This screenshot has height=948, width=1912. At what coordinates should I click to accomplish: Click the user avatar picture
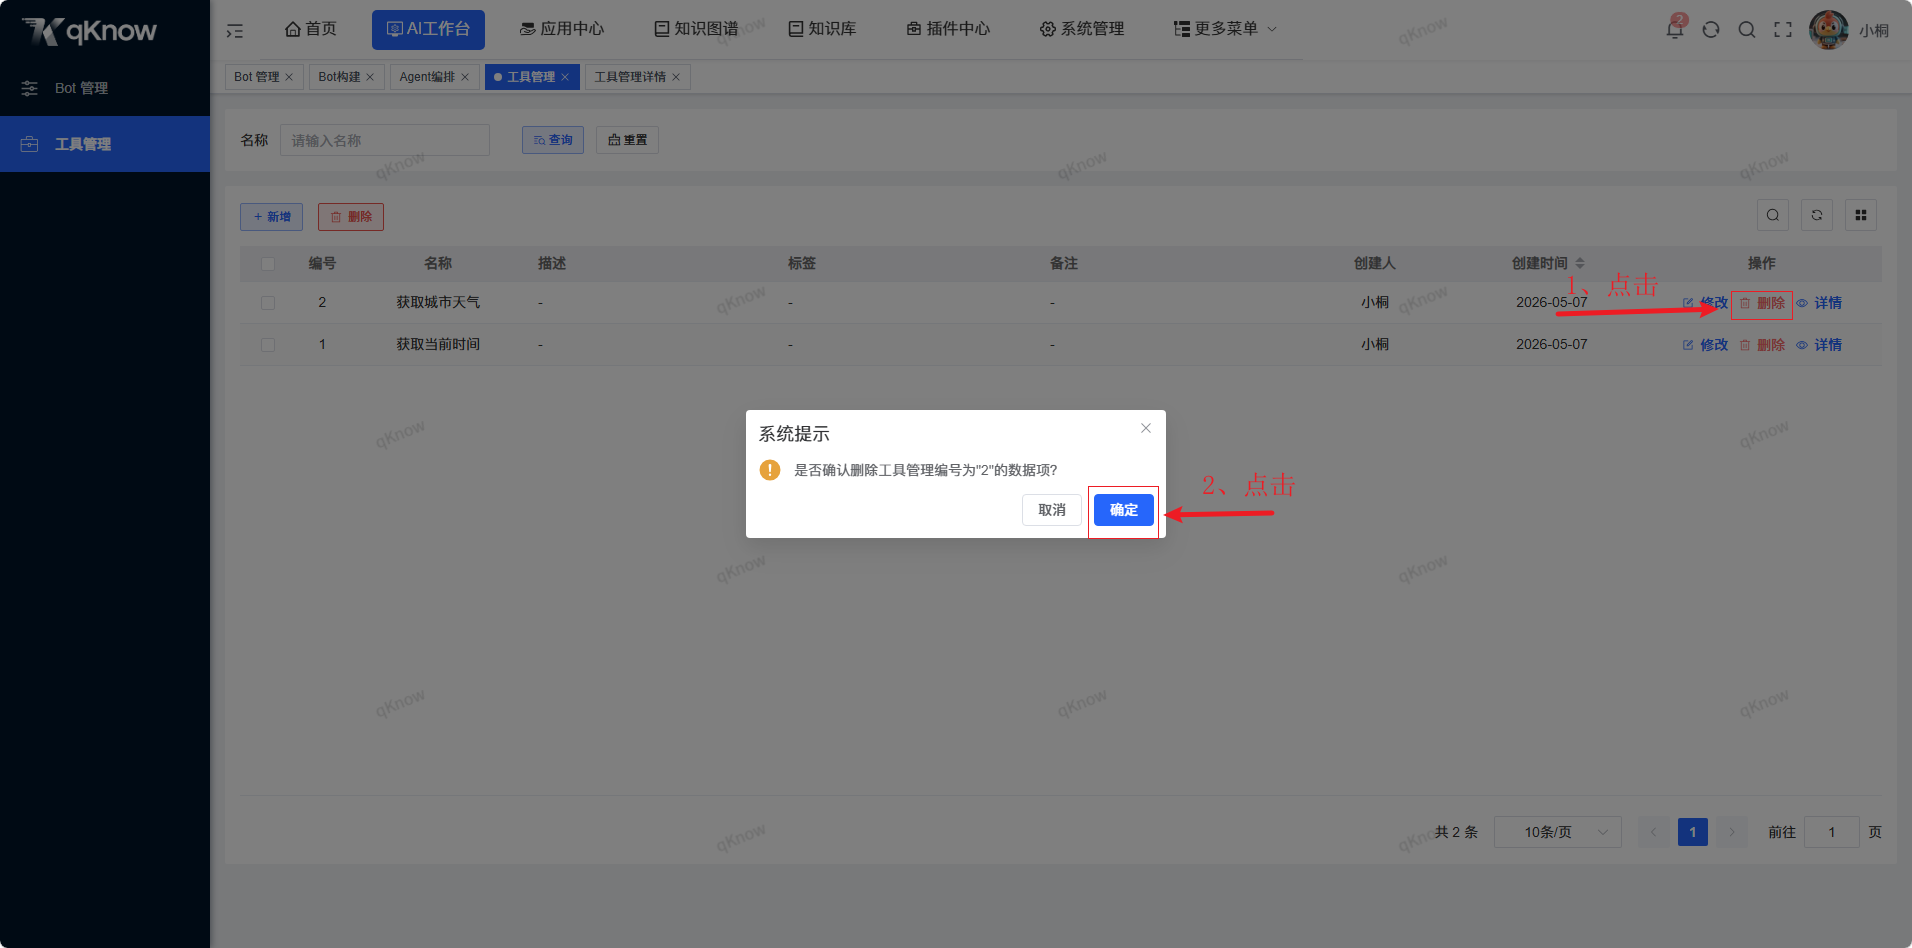point(1829,29)
